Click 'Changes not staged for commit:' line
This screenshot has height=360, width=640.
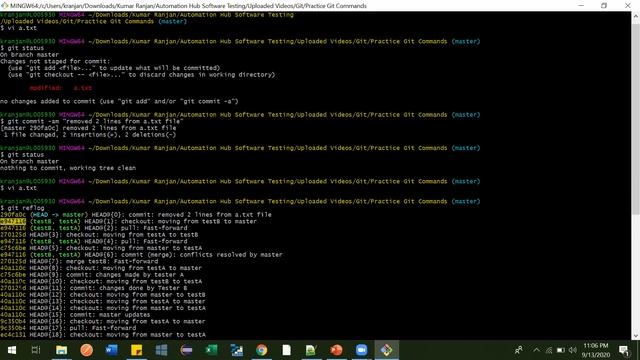pos(55,61)
